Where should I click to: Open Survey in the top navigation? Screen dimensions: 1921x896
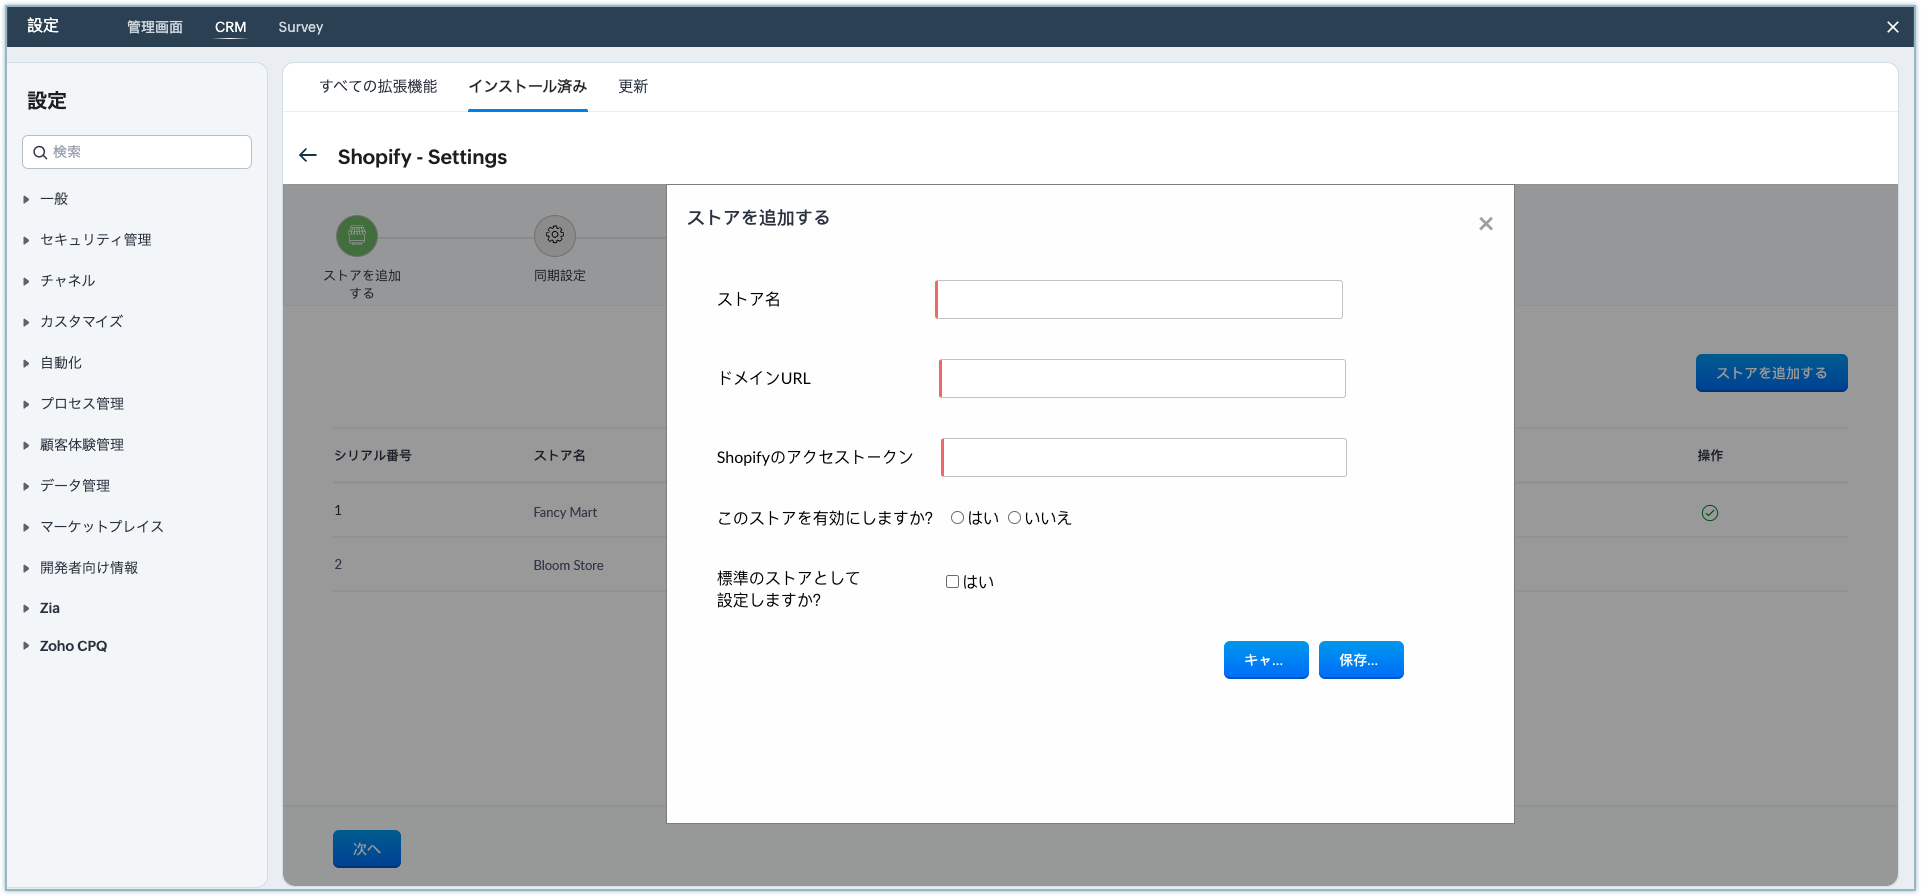click(x=300, y=27)
